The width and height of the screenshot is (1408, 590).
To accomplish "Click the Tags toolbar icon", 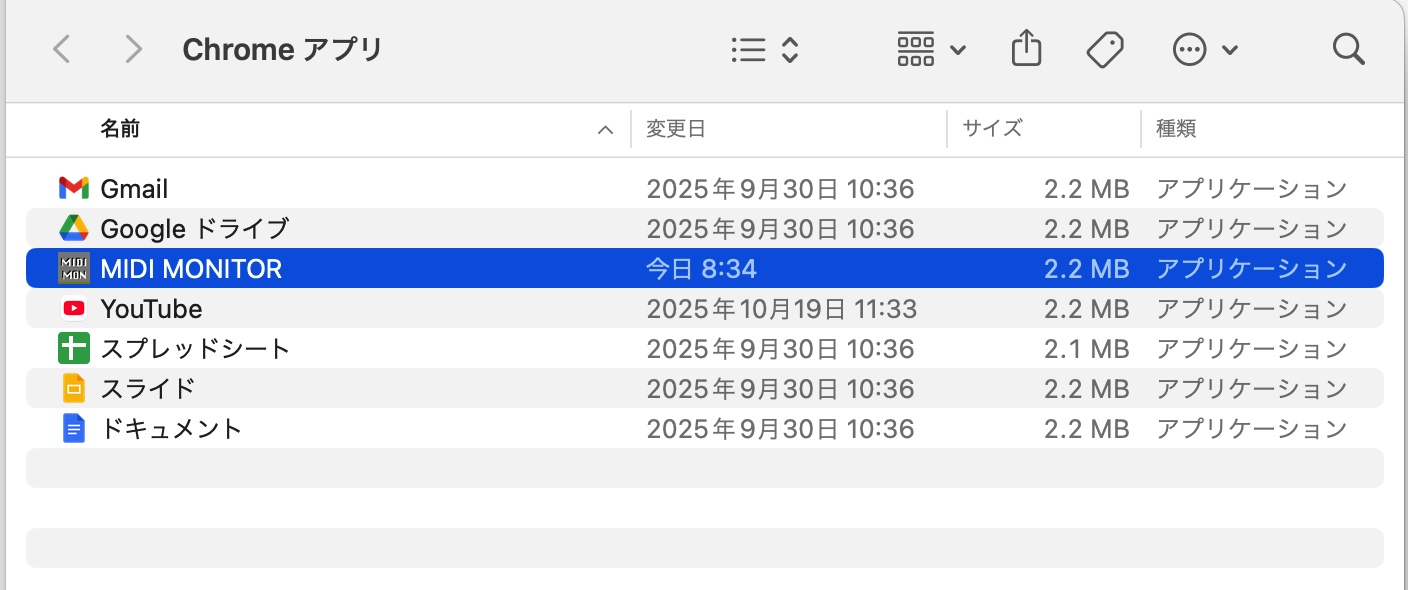I will (1105, 49).
